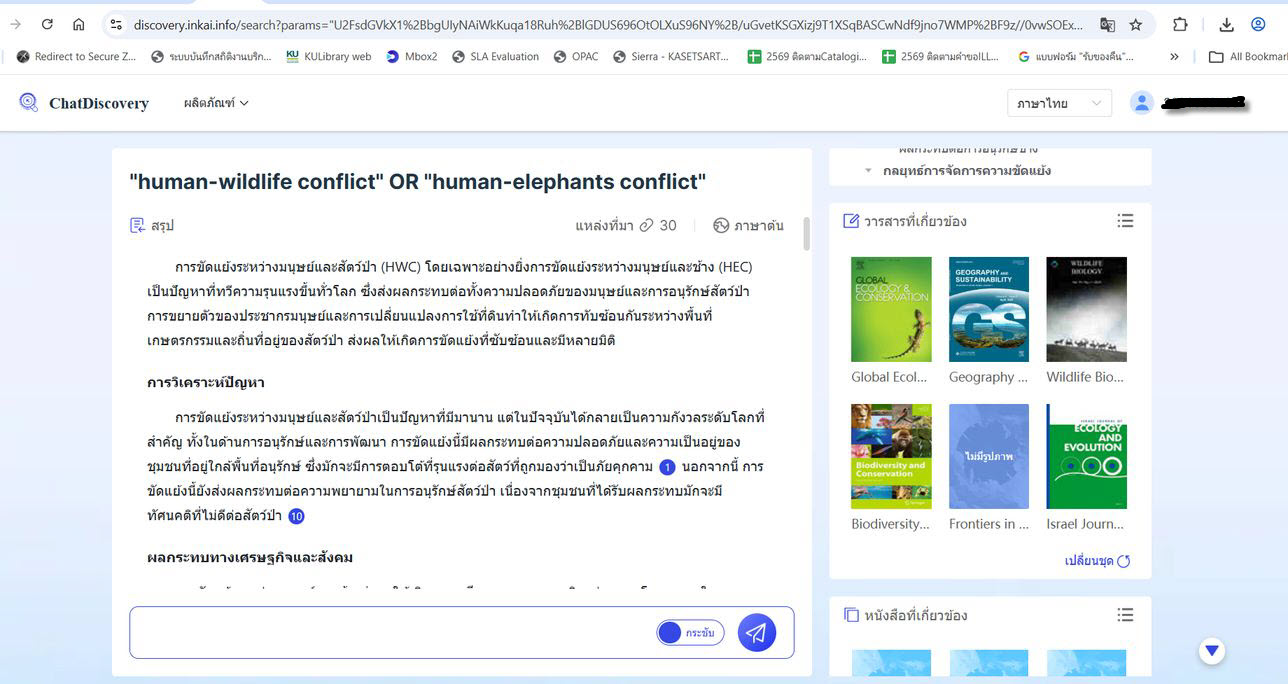1288x684 pixels.
Task: Open the Global Ecology & Conservation journal cover
Action: (x=891, y=309)
